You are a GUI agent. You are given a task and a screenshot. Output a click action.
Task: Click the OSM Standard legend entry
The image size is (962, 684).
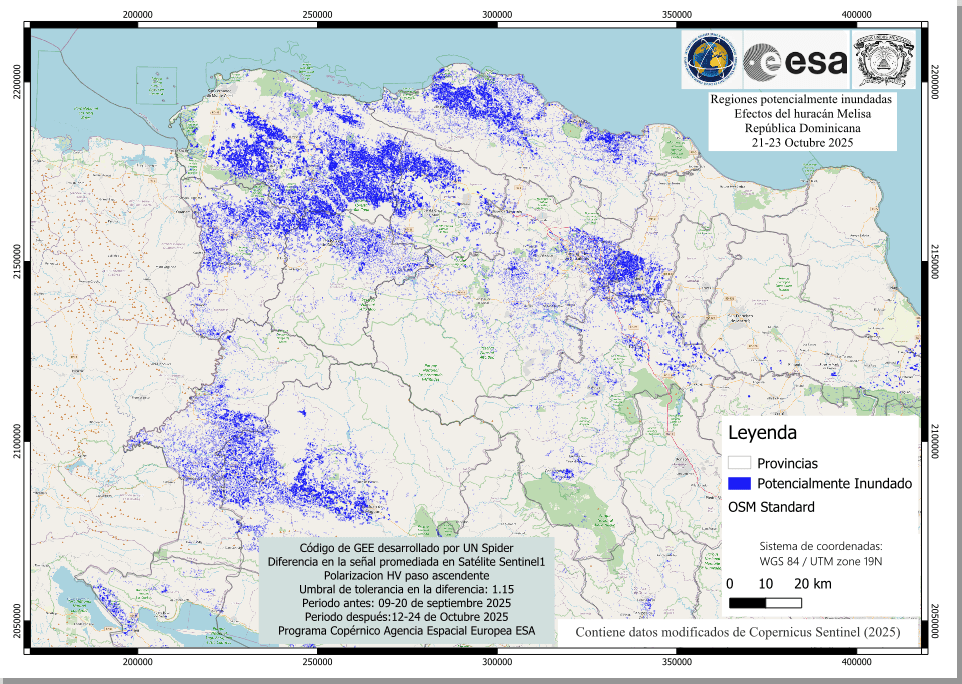[771, 507]
